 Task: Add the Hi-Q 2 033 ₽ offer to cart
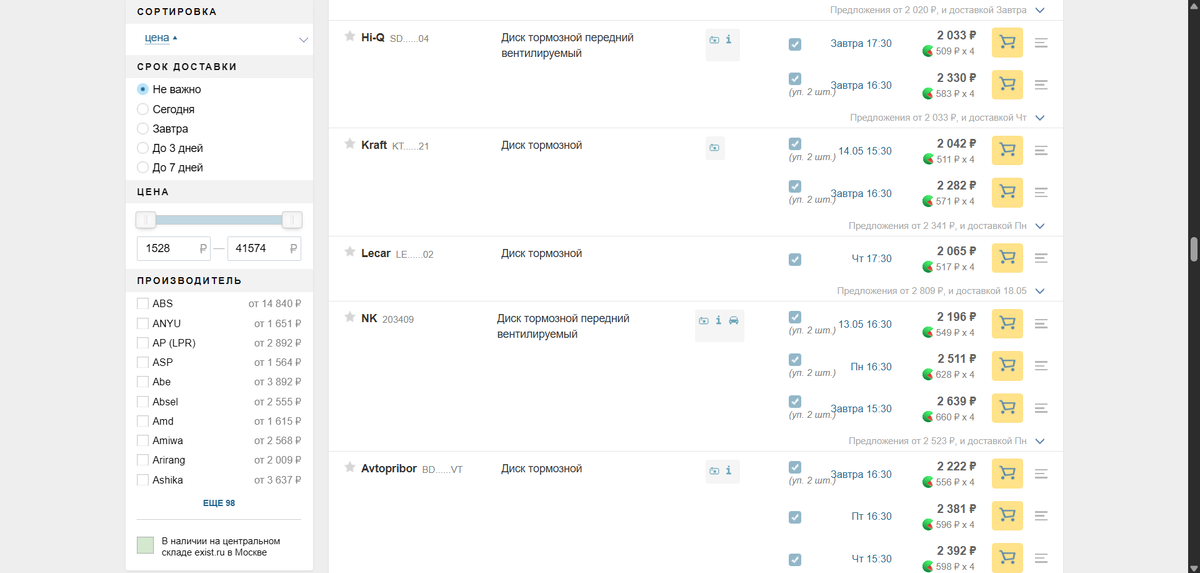[1007, 43]
